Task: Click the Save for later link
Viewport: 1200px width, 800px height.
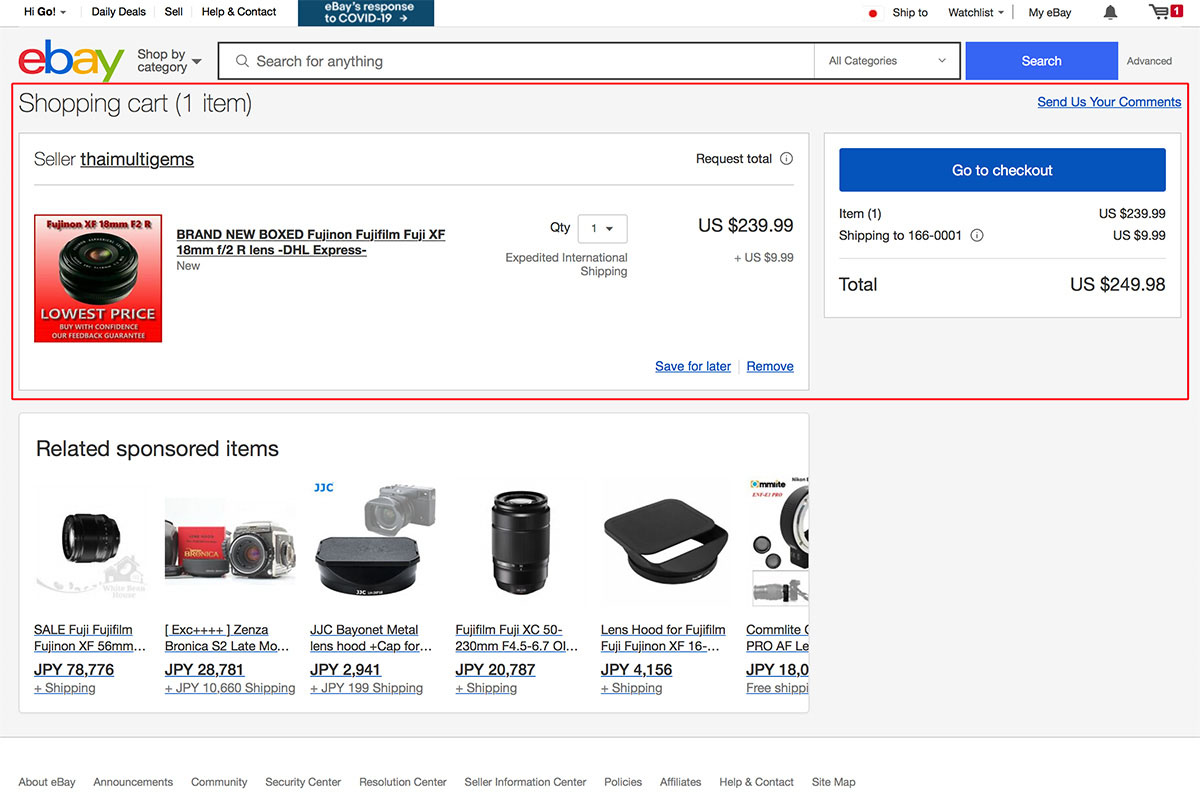Action: 693,367
